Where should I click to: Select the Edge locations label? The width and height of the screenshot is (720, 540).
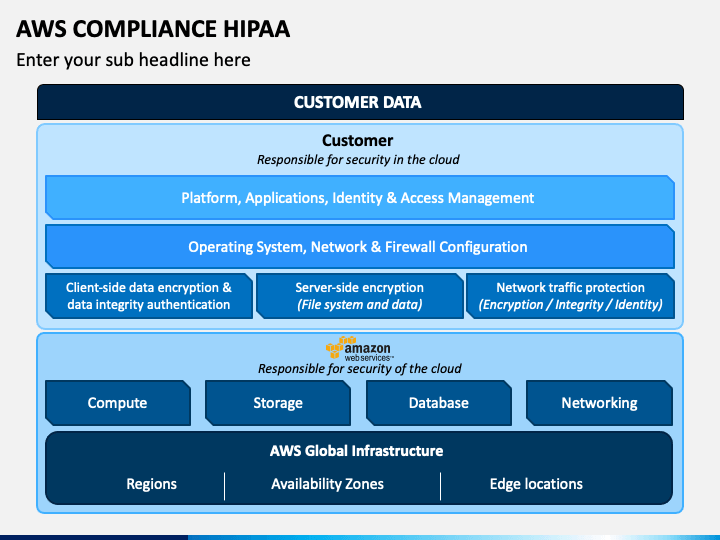536,484
